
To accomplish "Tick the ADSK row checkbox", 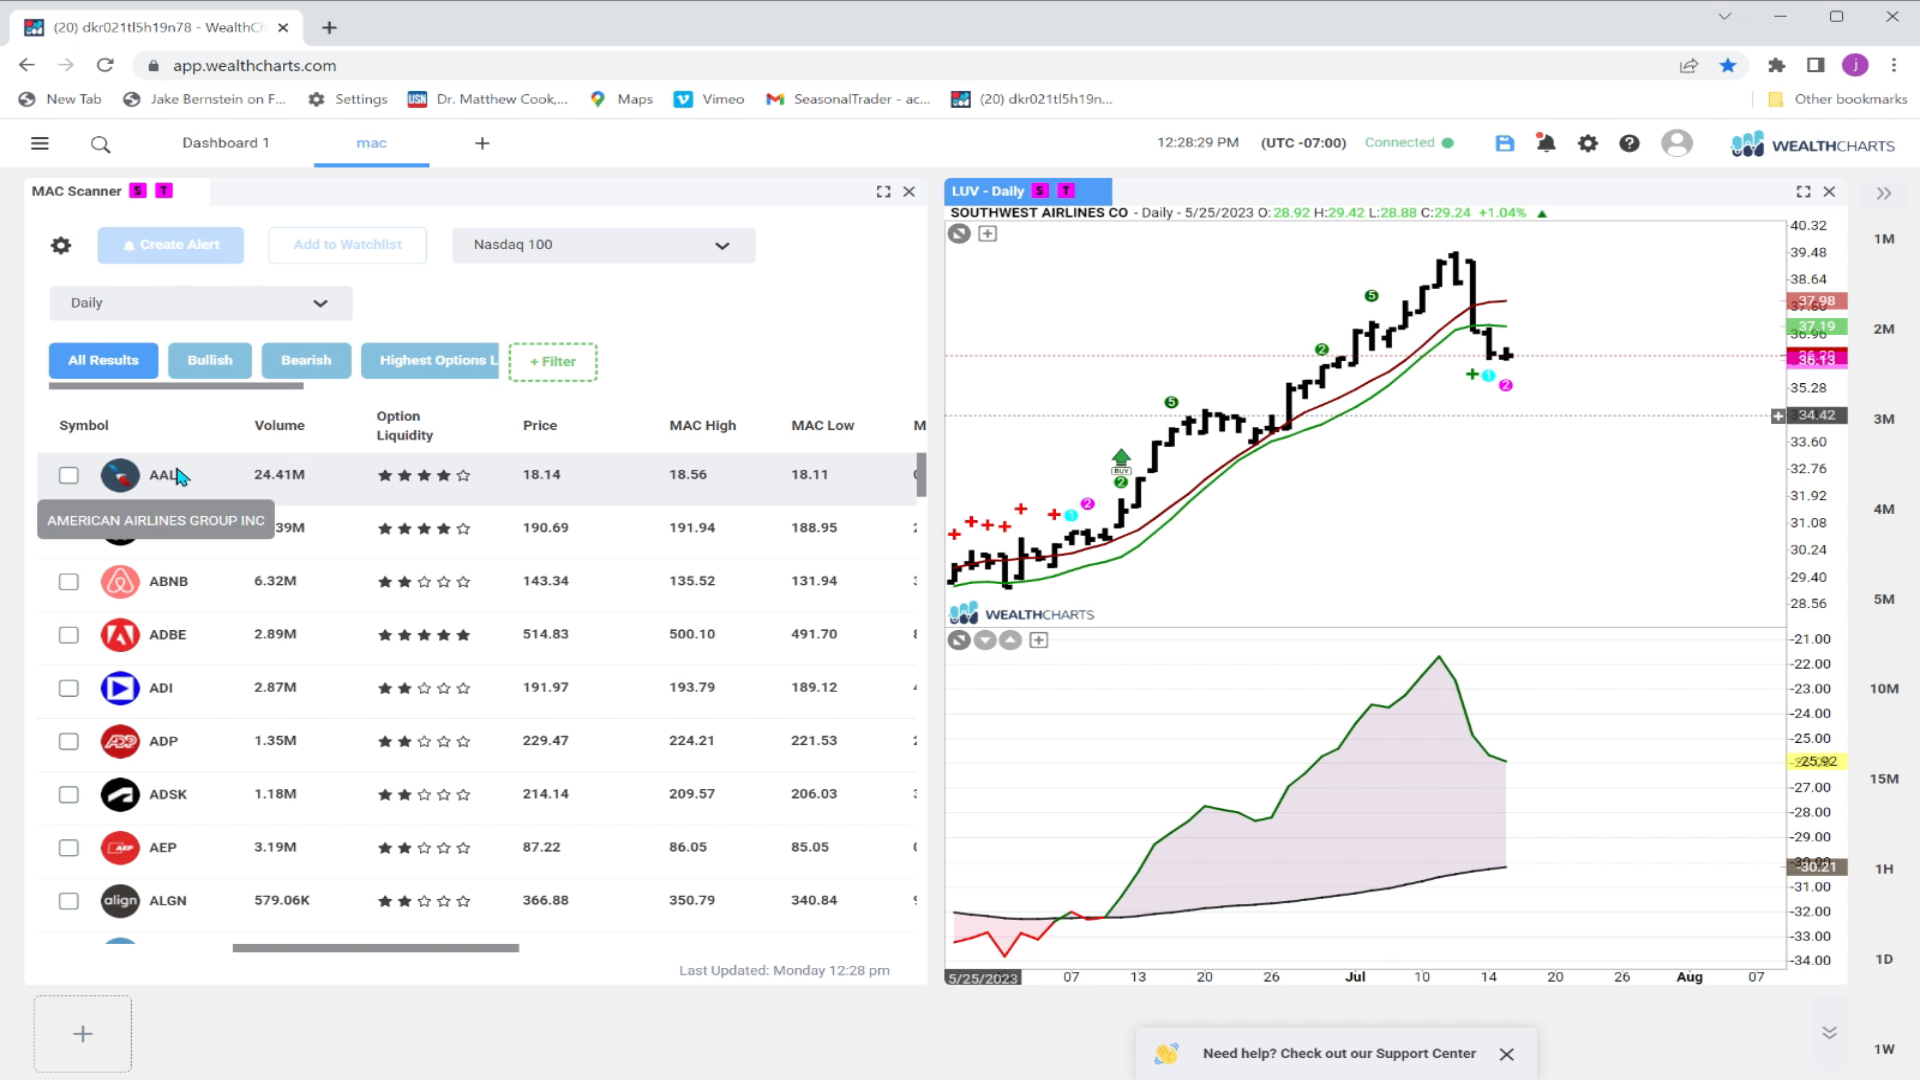I will coord(68,794).
